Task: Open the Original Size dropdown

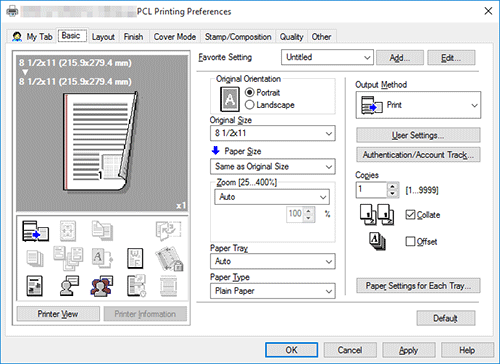Action: (273, 133)
